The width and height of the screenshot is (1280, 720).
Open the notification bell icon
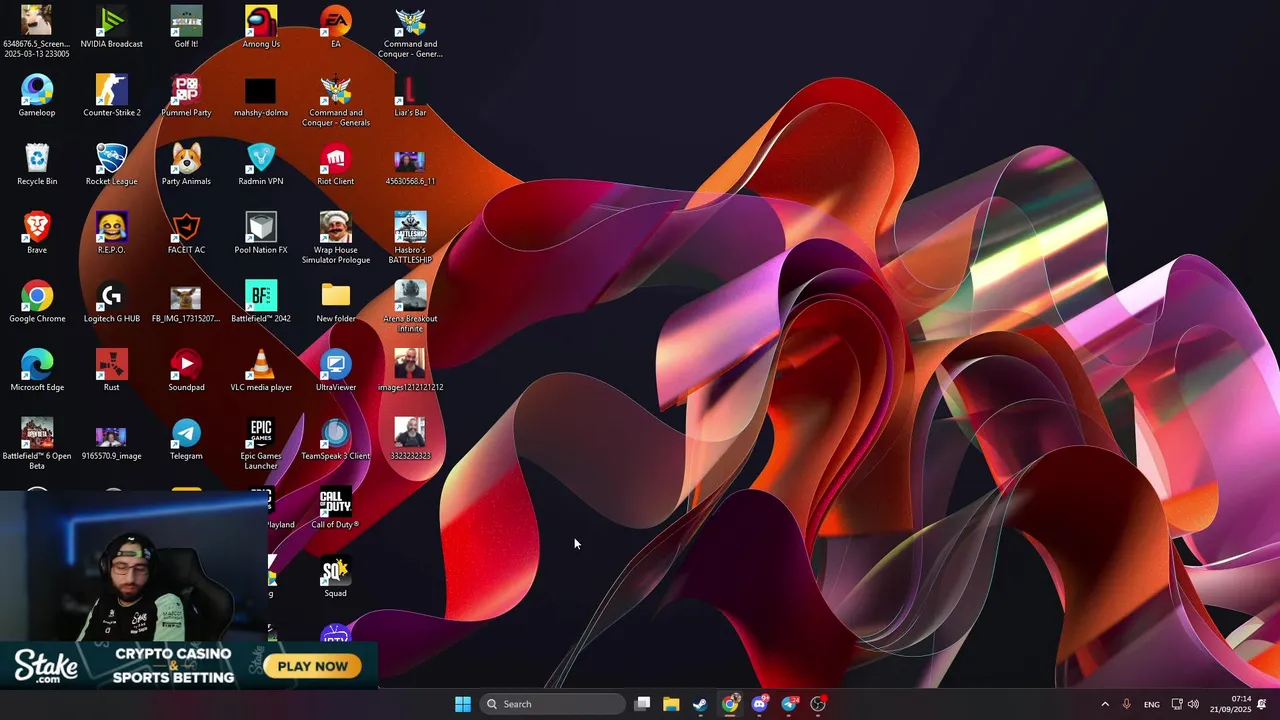pyautogui.click(x=1262, y=704)
